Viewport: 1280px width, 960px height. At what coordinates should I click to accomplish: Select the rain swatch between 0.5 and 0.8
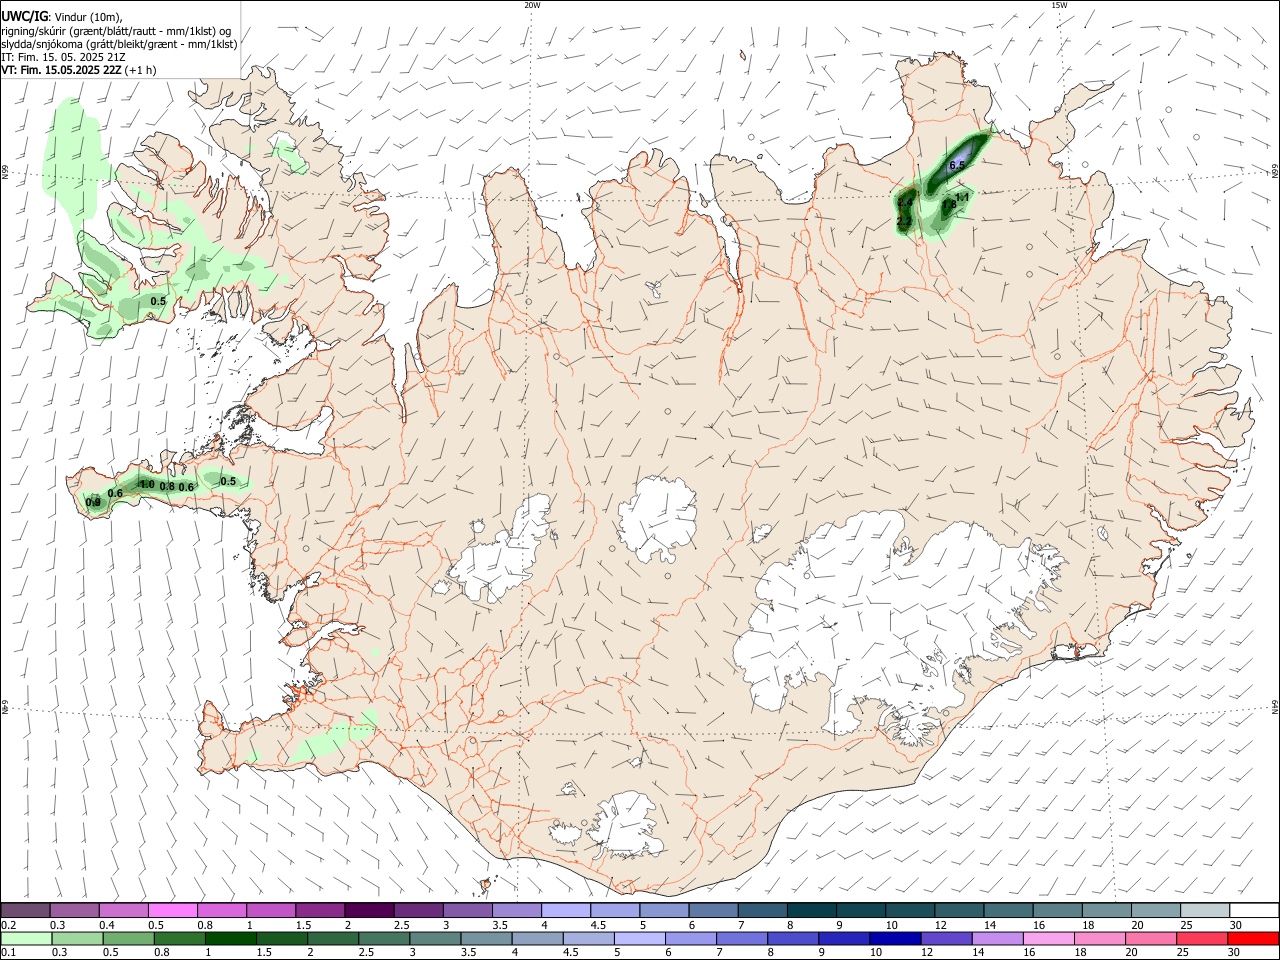(x=128, y=938)
